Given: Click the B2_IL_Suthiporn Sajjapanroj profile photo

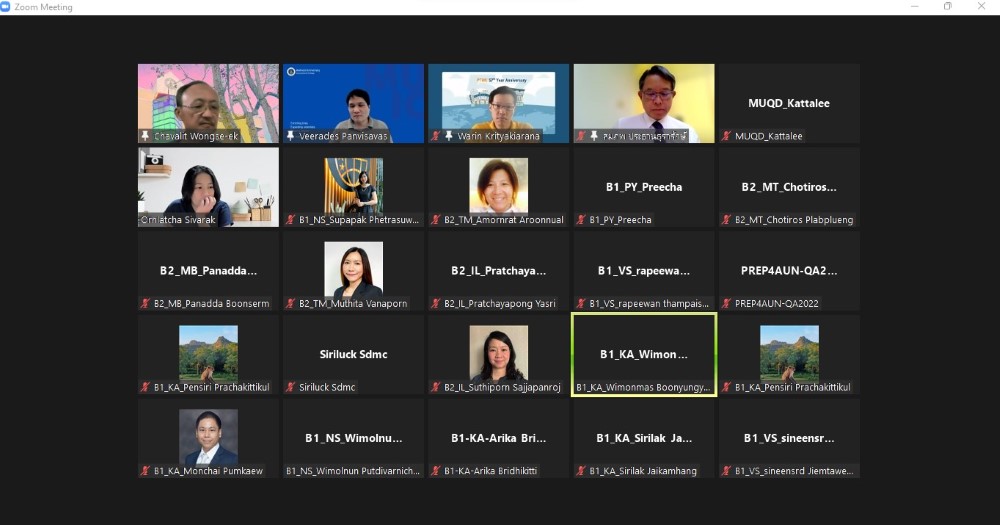Looking at the screenshot, I should 498,353.
